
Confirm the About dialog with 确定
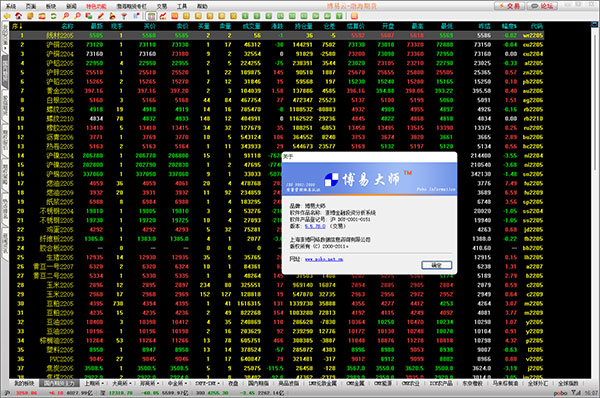tap(437, 265)
